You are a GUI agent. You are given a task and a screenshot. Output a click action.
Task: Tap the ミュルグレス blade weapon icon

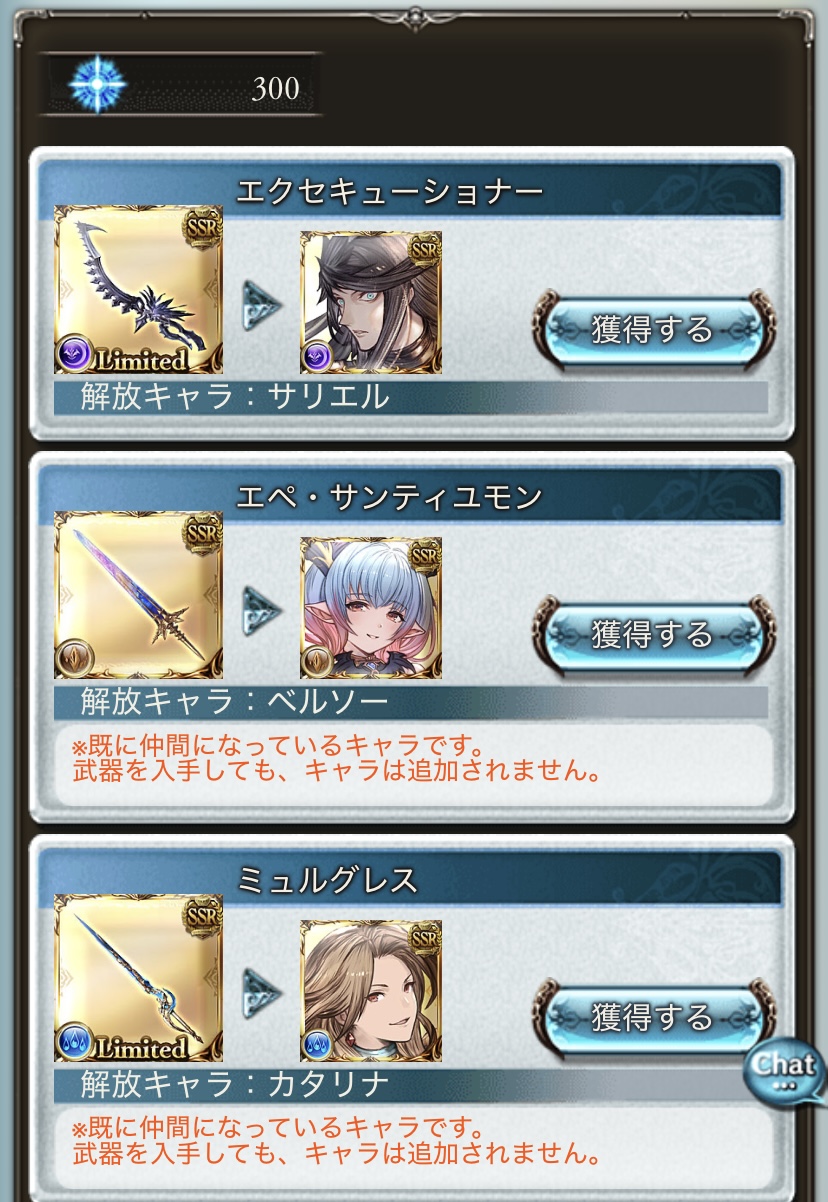pos(139,978)
